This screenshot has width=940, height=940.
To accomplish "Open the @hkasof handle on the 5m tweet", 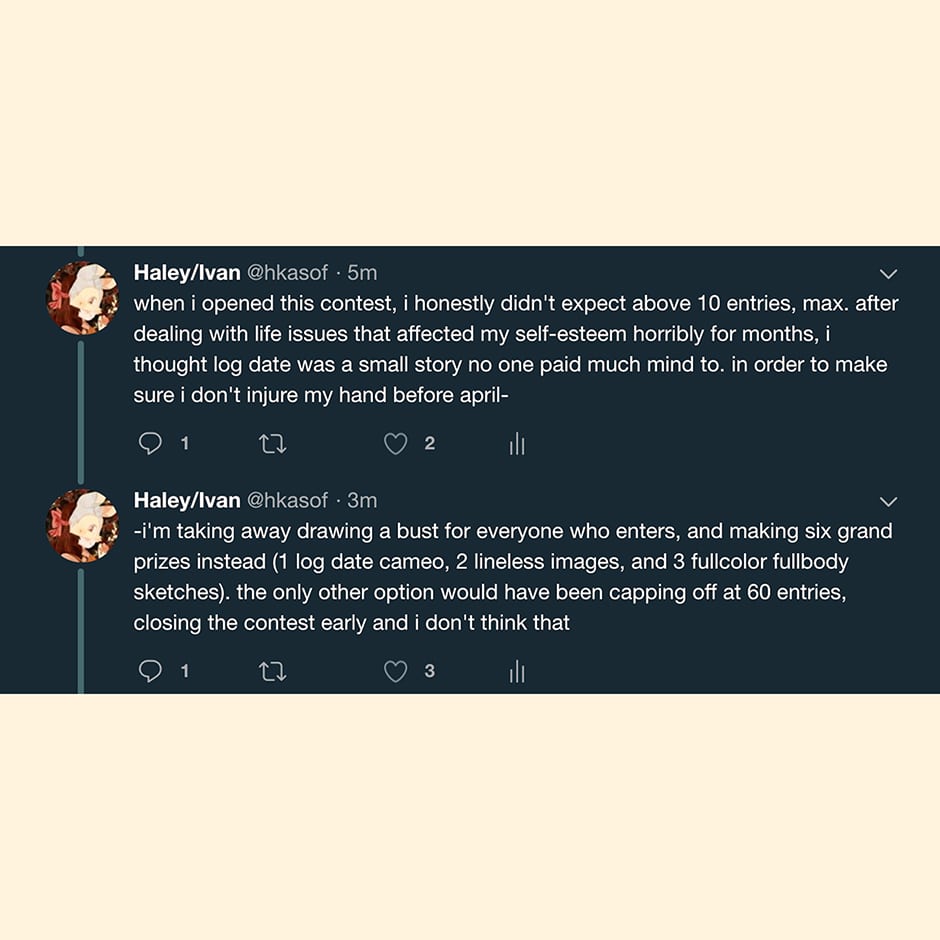I will [287, 273].
